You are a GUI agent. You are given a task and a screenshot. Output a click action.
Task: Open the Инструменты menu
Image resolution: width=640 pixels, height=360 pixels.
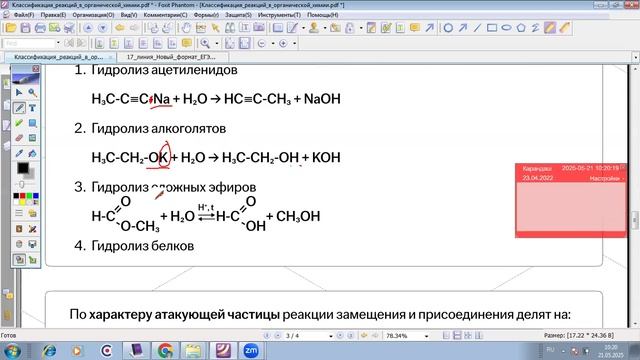[279, 15]
